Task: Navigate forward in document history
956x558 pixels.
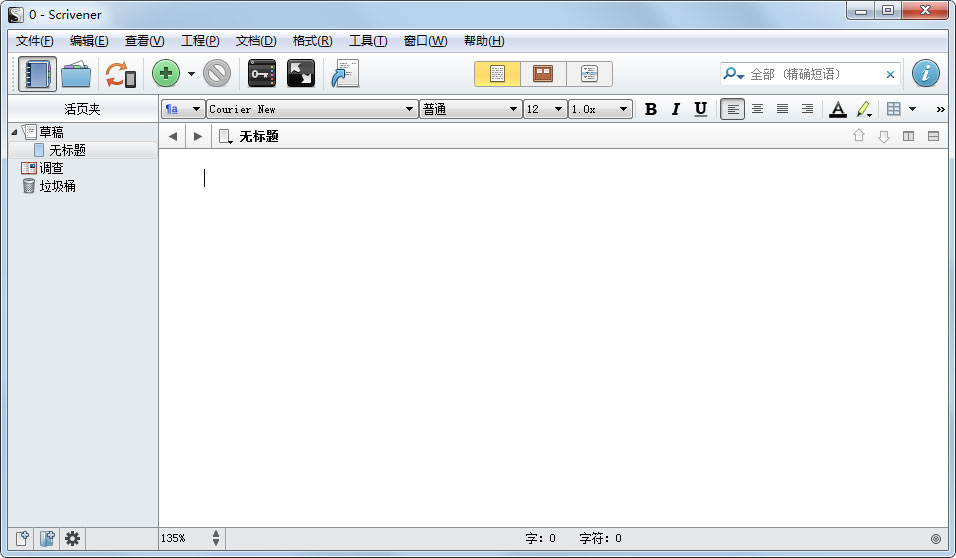Action: click(198, 137)
